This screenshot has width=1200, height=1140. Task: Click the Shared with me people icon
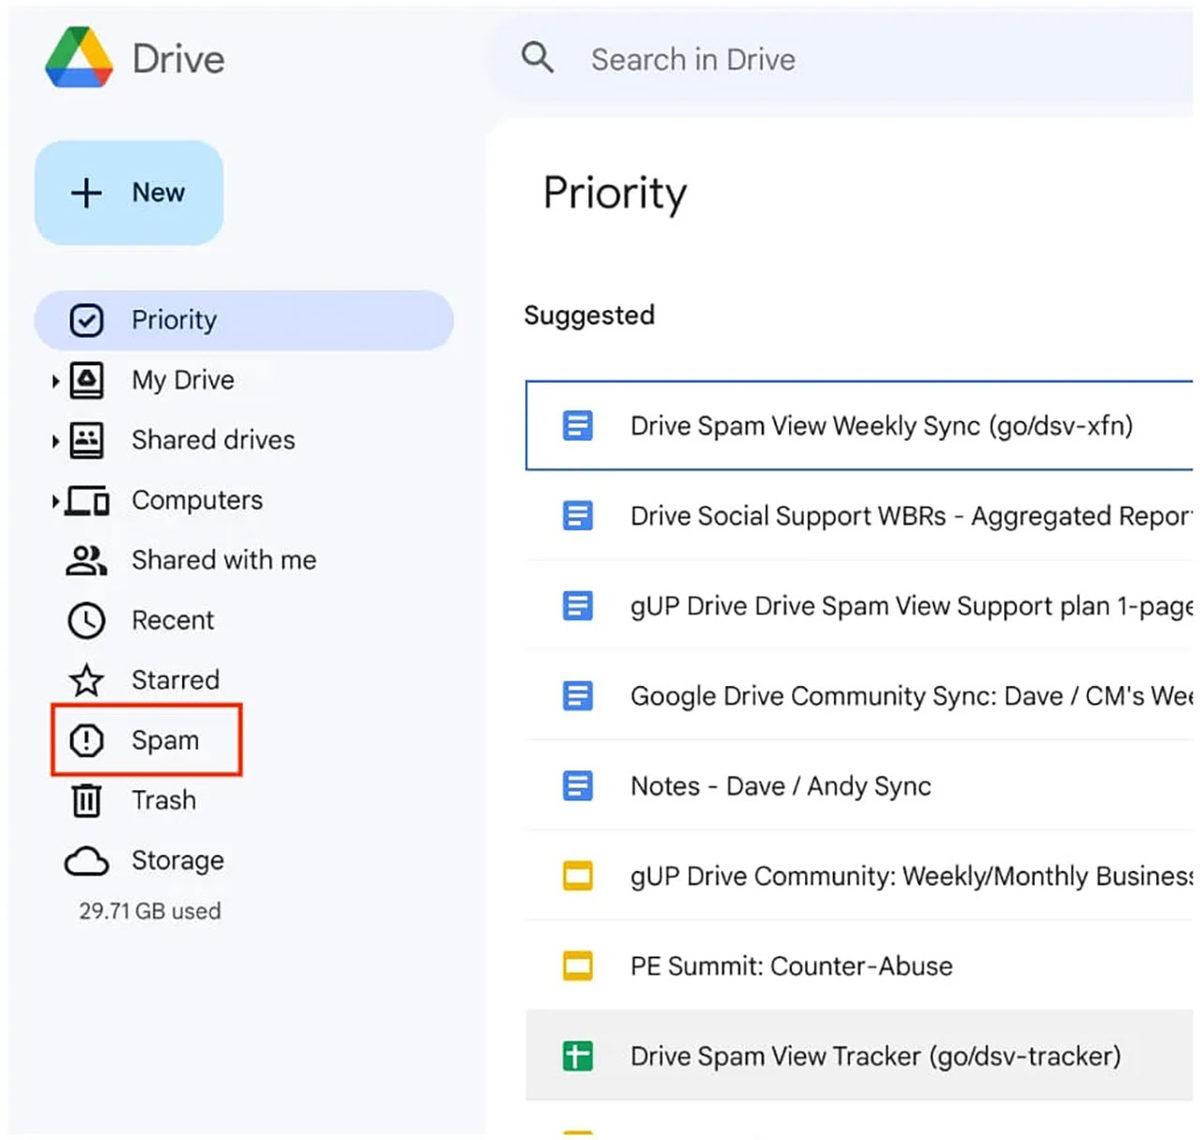coord(87,560)
